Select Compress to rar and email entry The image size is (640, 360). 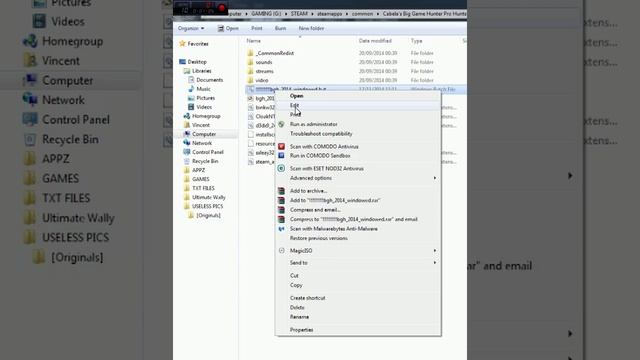coord(353,219)
